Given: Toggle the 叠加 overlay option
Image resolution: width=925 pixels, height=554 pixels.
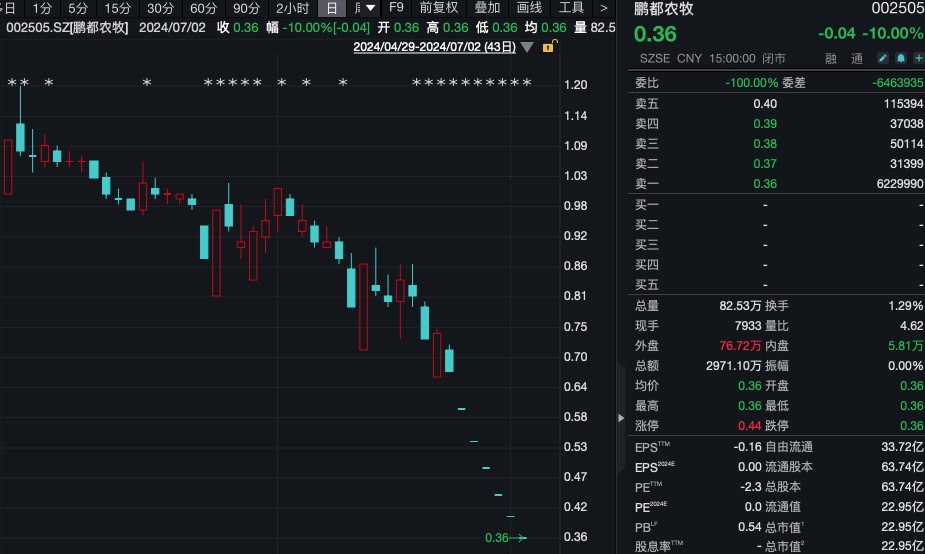Looking at the screenshot, I should 487,8.
